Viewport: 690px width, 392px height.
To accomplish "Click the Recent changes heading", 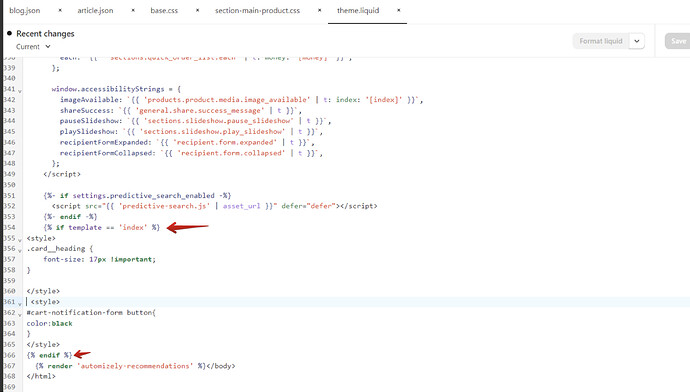I will [x=45, y=34].
